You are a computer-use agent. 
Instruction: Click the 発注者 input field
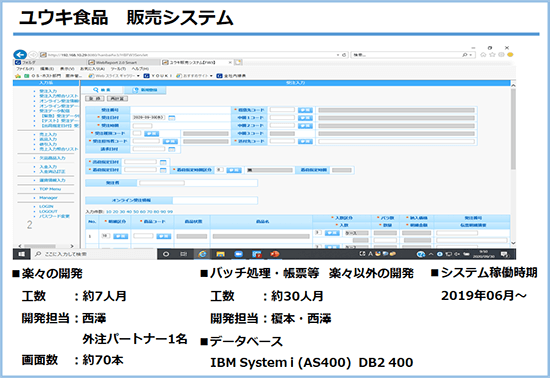click(x=162, y=183)
